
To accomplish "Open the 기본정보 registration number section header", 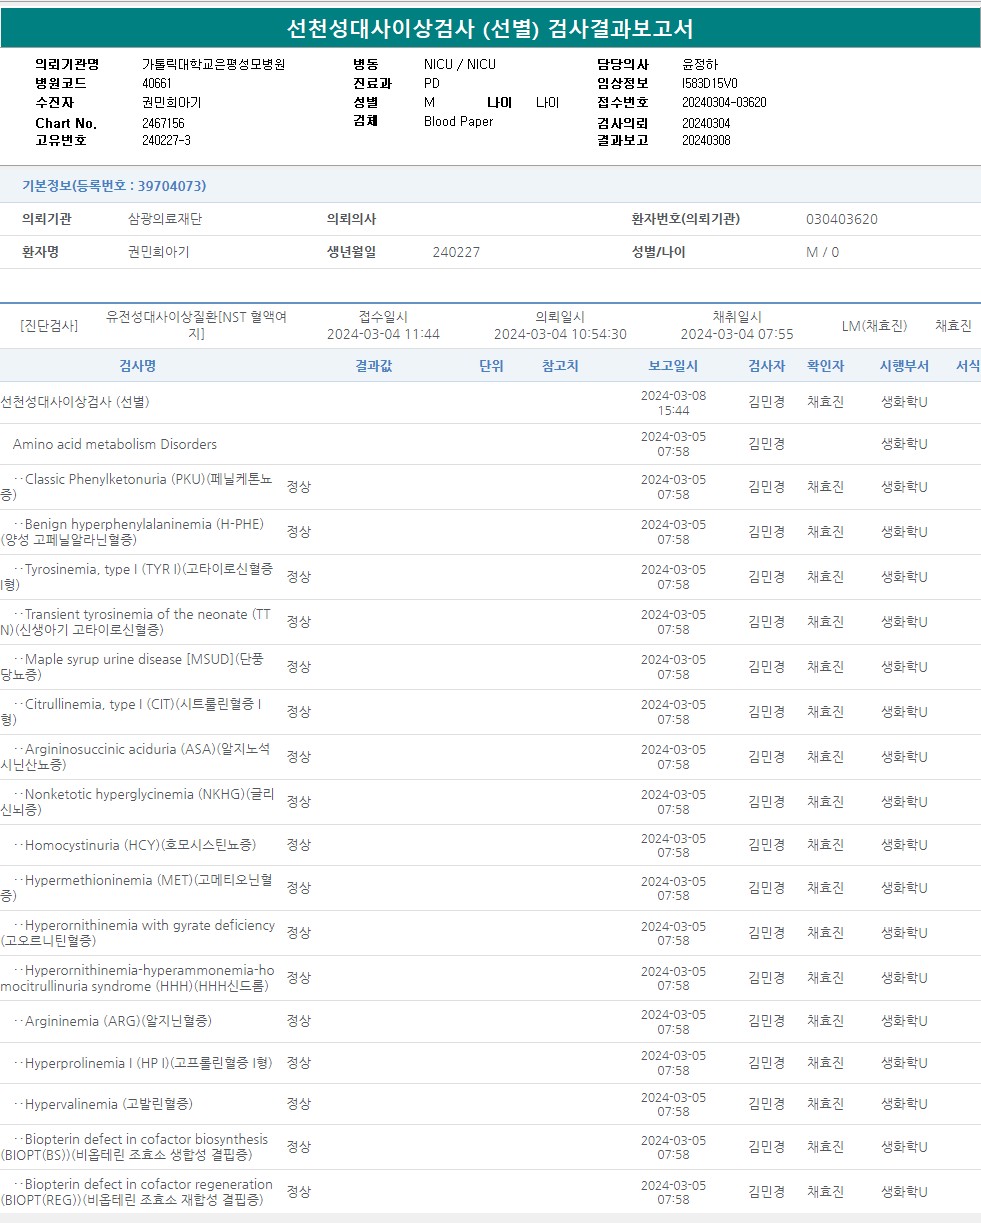I will click(114, 186).
